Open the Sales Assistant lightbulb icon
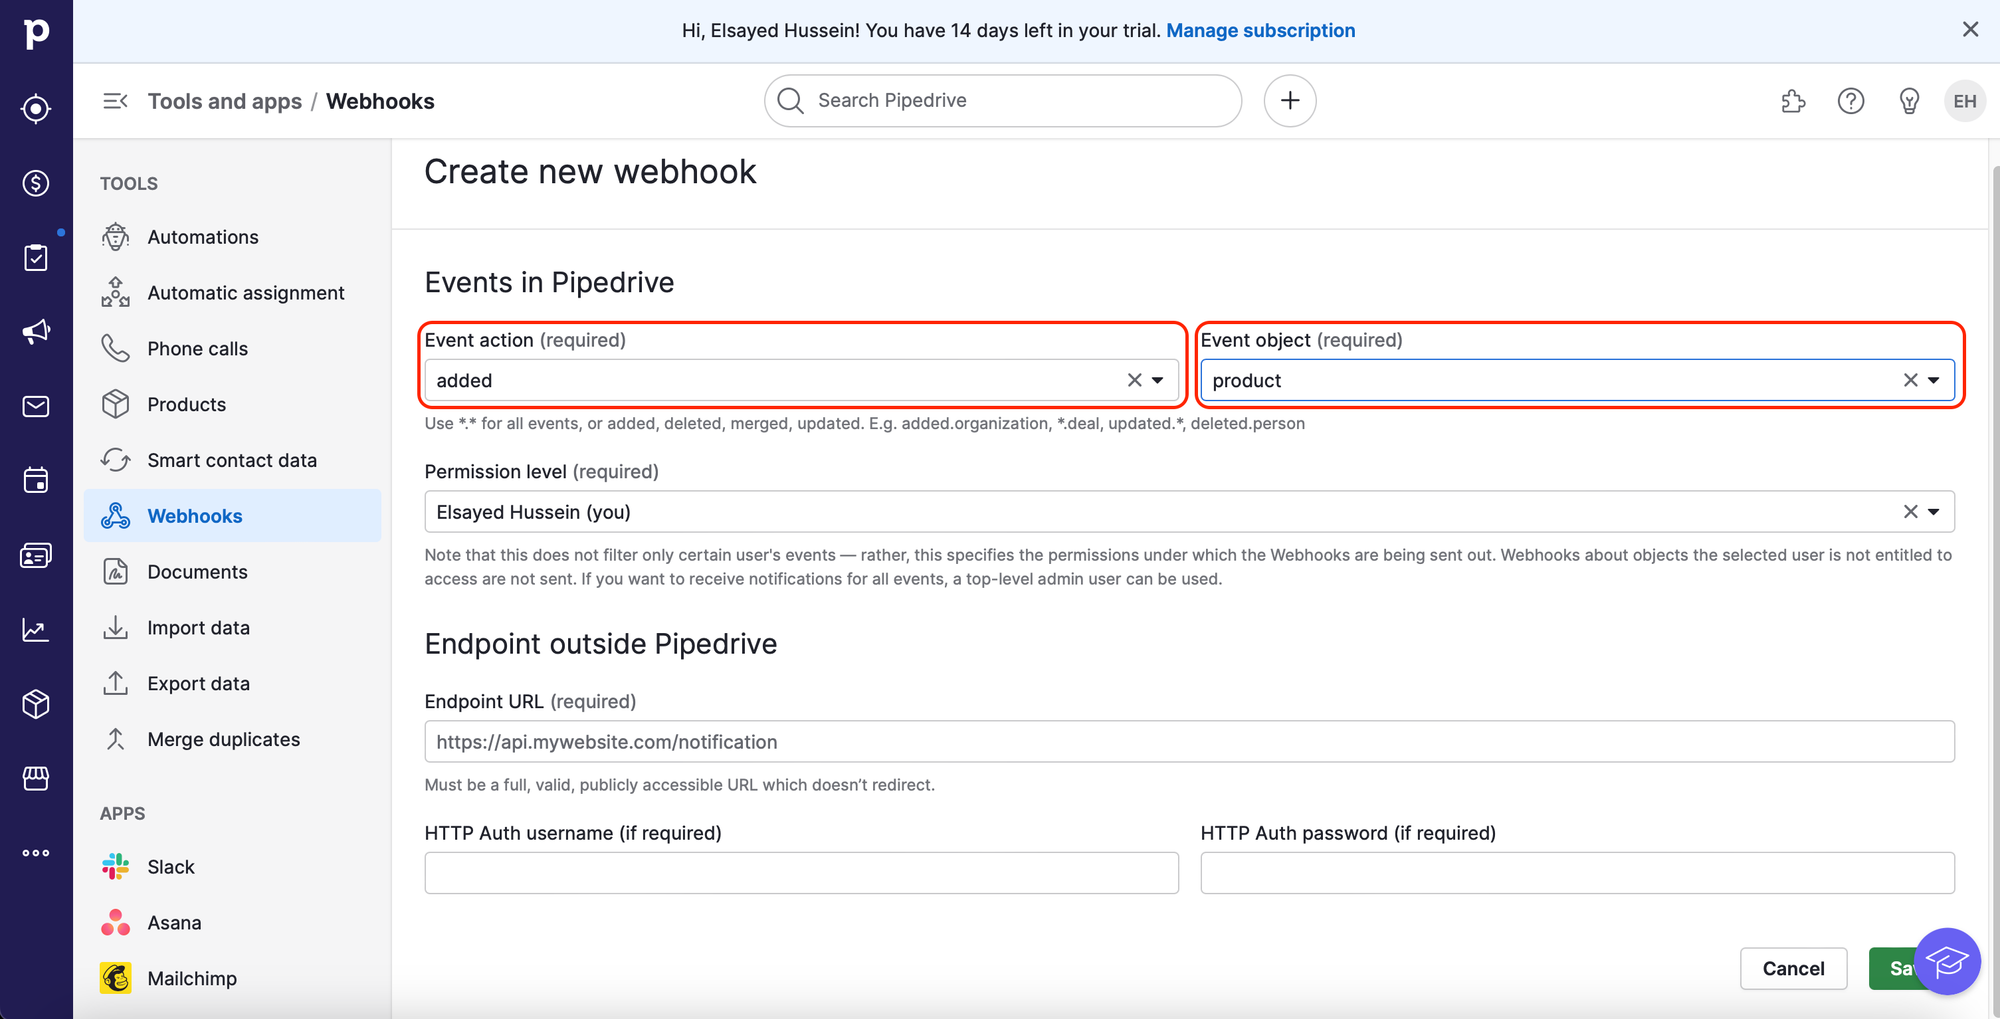 pyautogui.click(x=1909, y=101)
